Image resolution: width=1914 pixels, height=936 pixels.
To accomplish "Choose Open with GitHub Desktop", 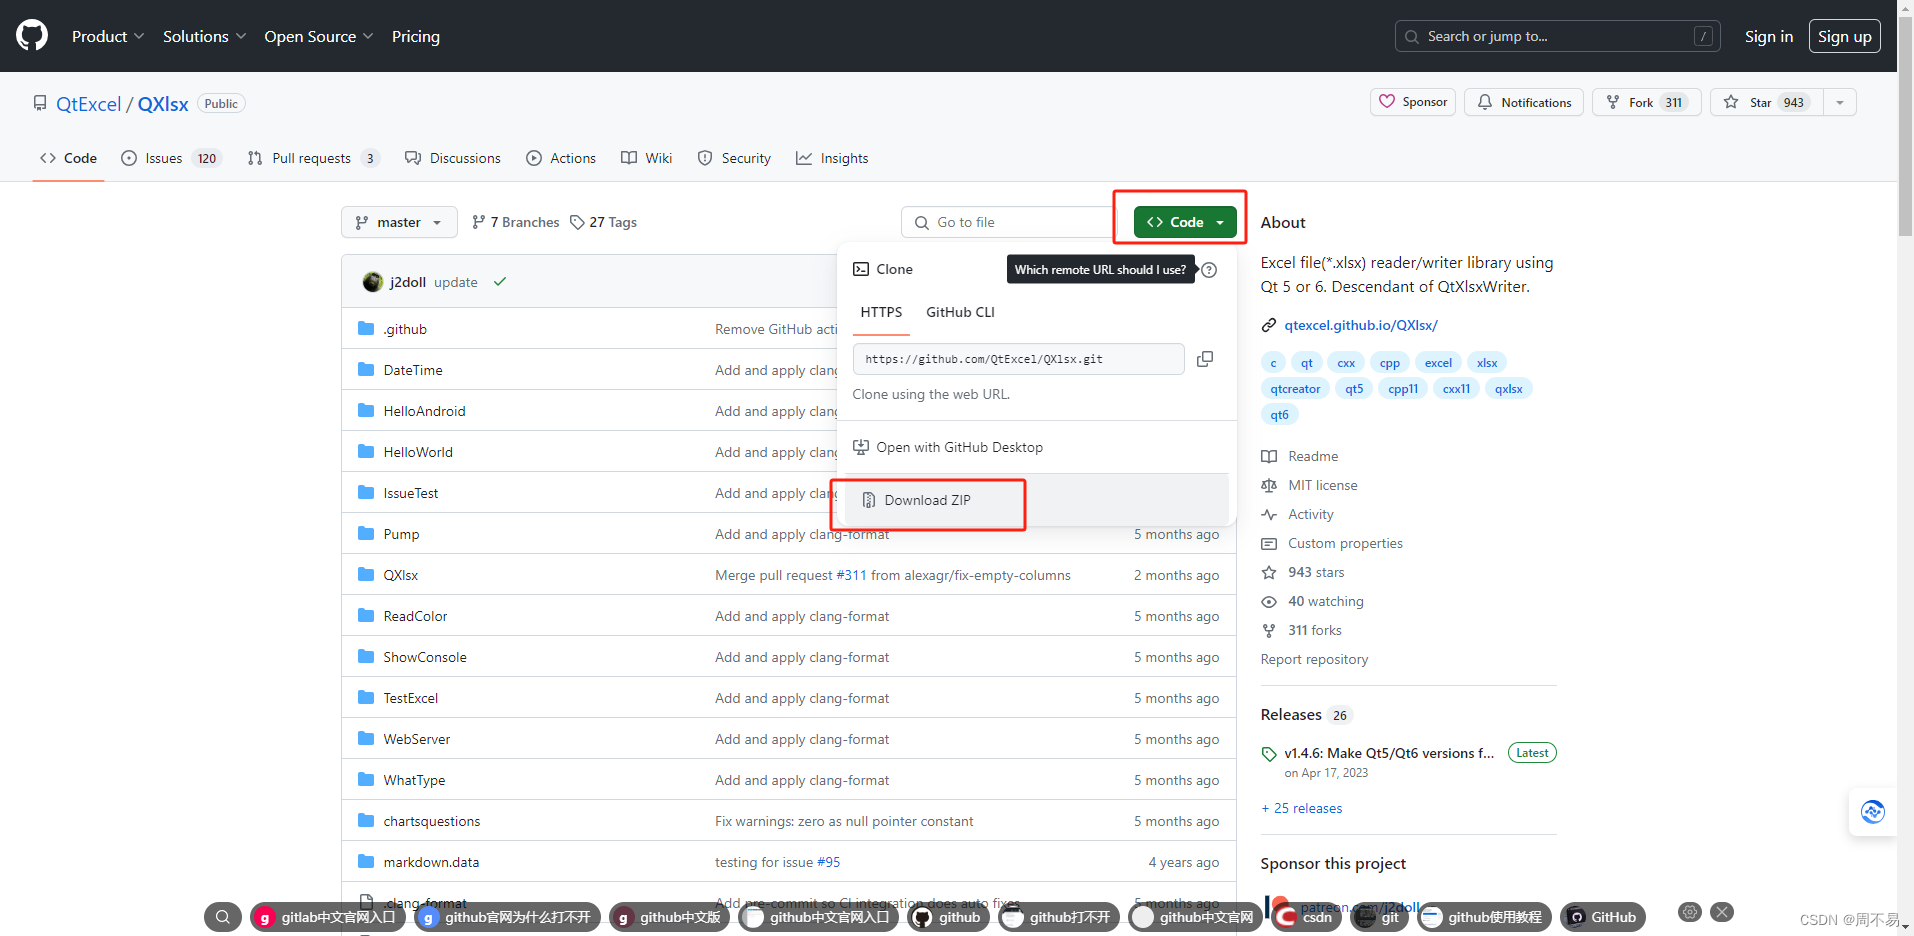I will (x=948, y=447).
